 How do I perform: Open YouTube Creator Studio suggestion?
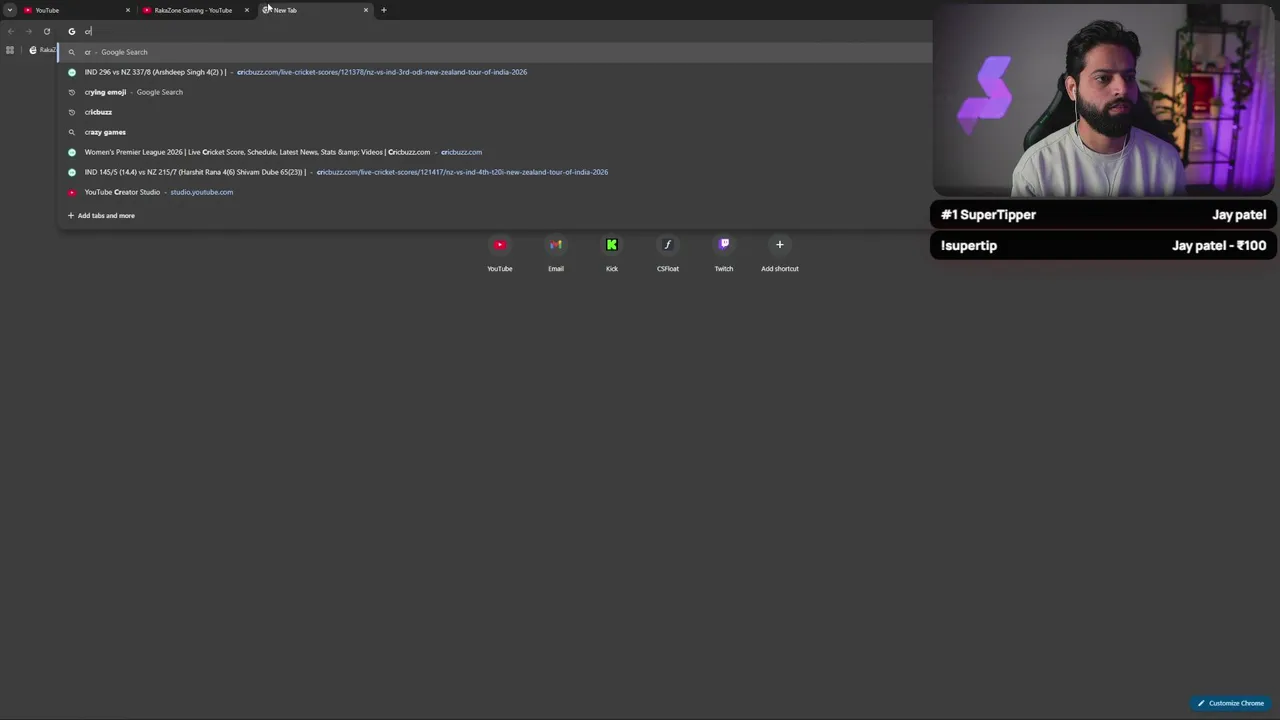[494, 192]
